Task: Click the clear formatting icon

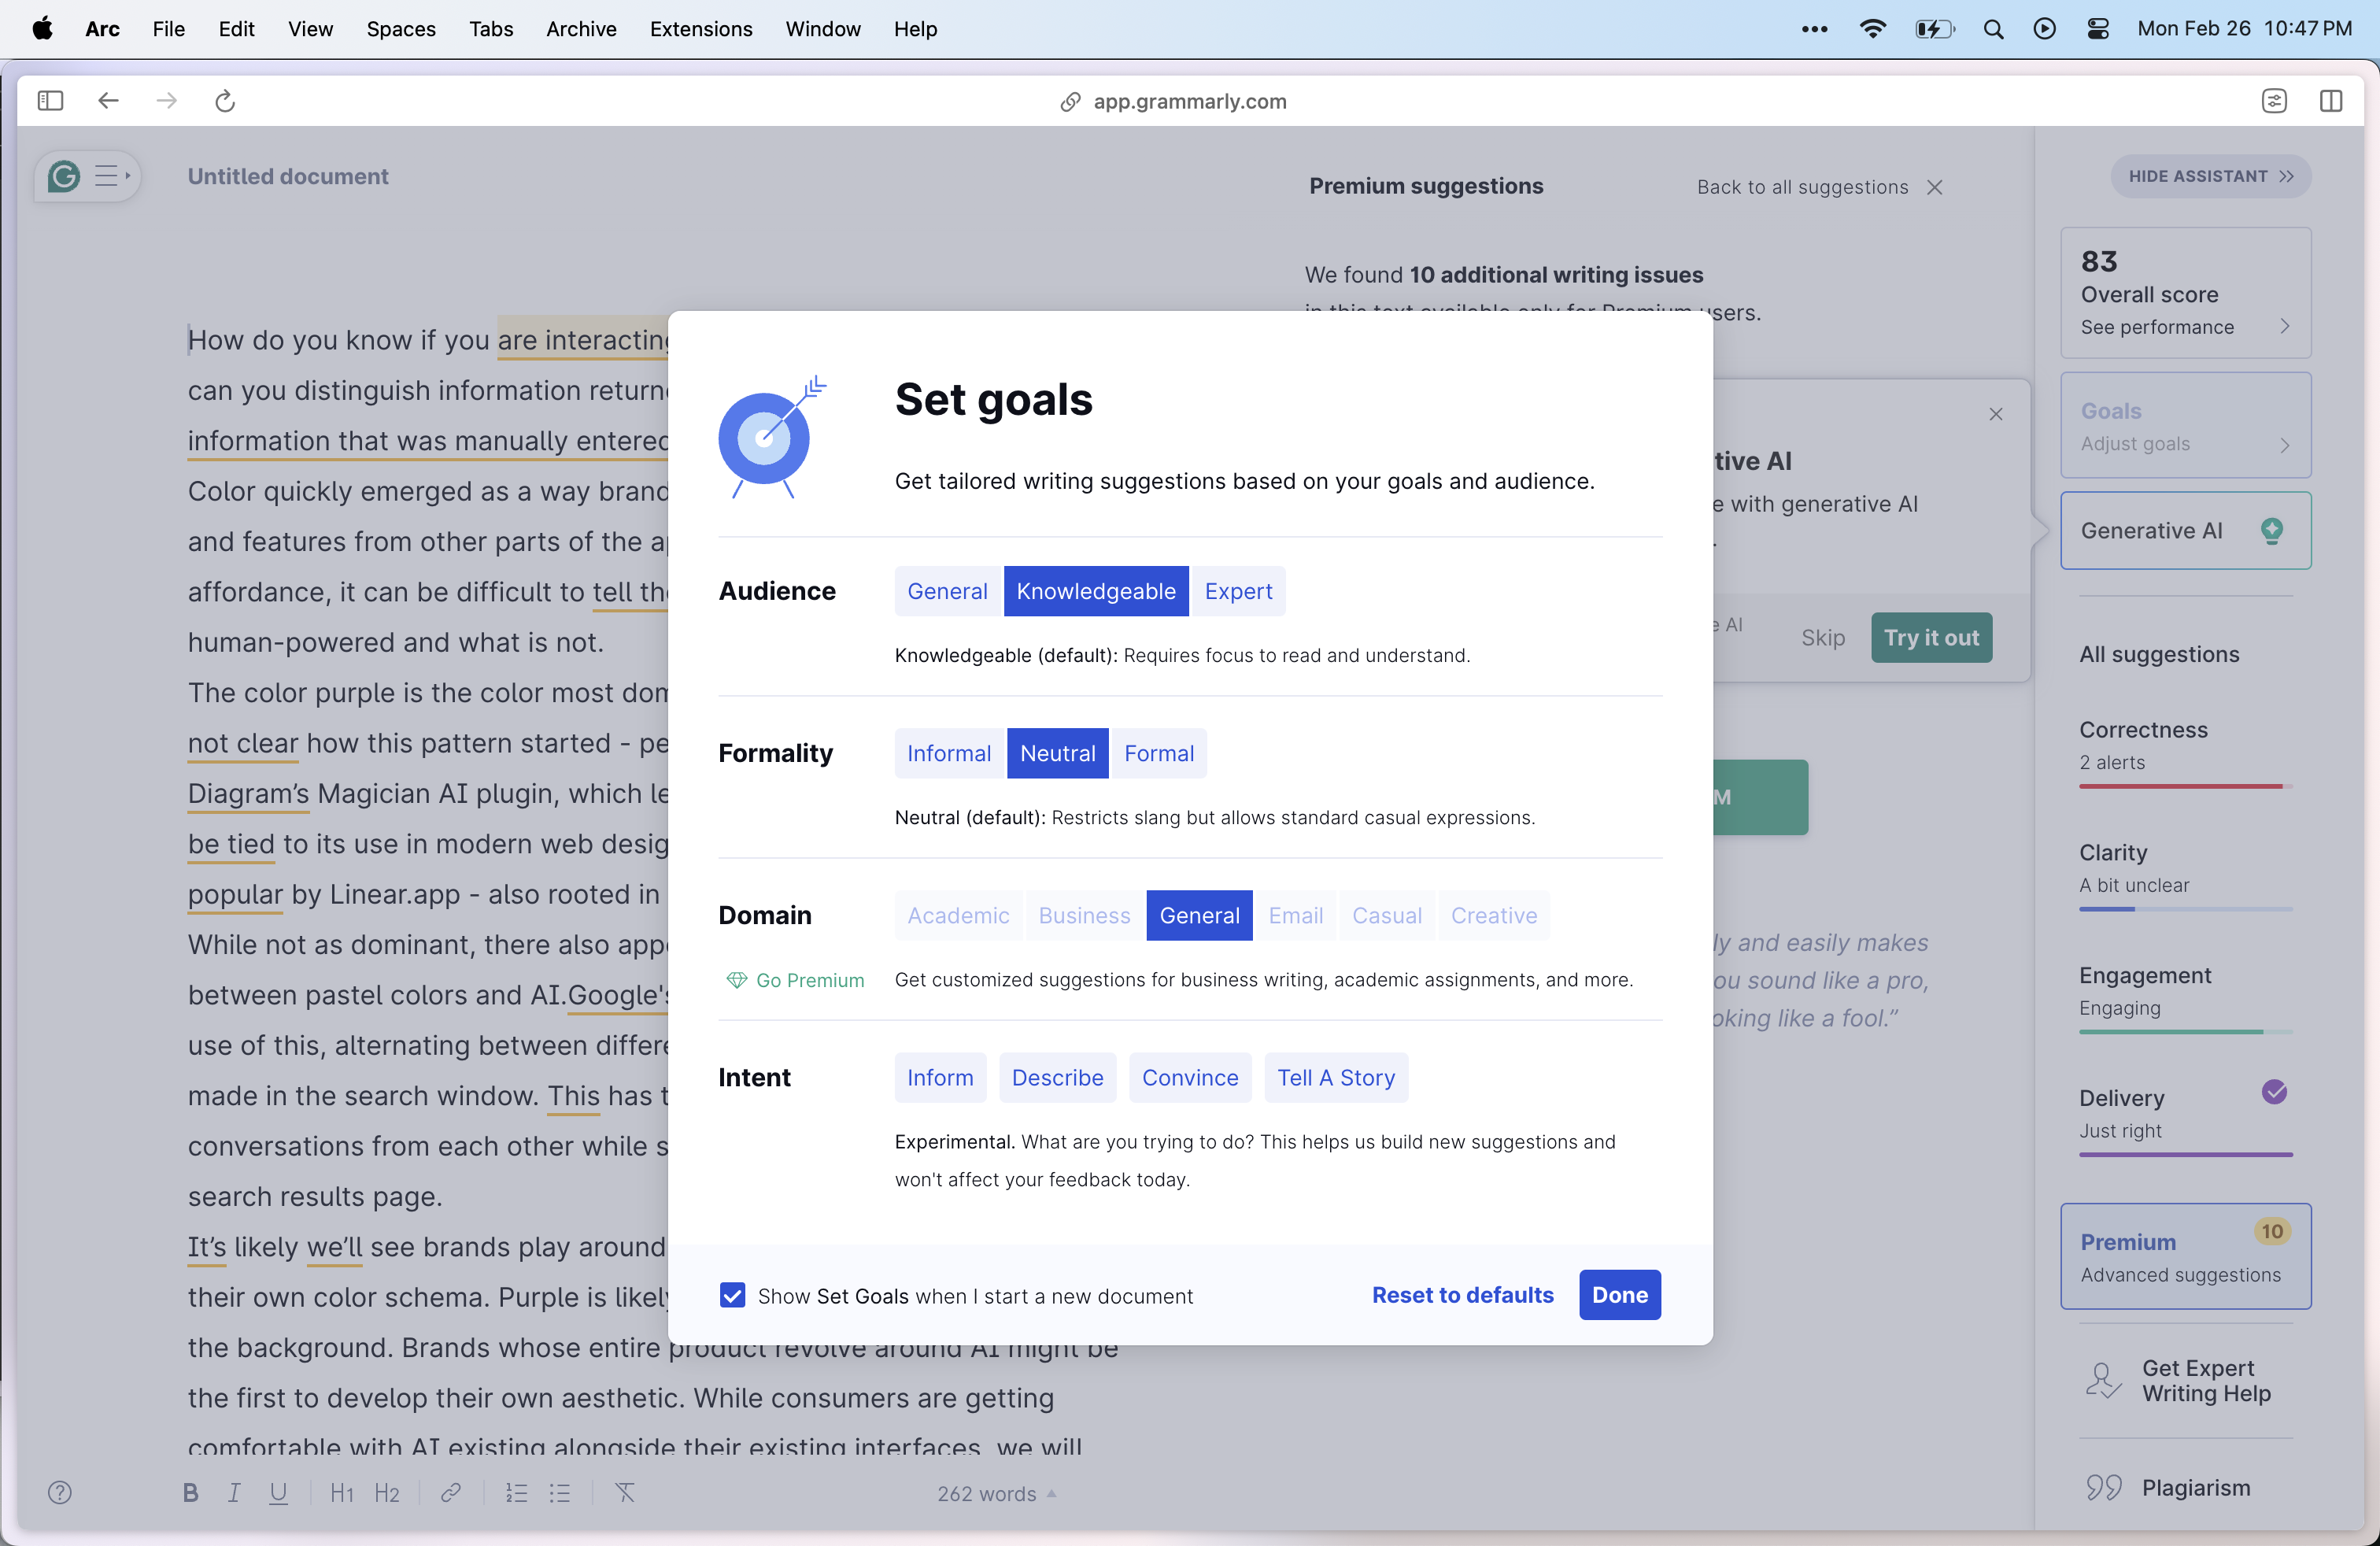Action: click(x=625, y=1492)
